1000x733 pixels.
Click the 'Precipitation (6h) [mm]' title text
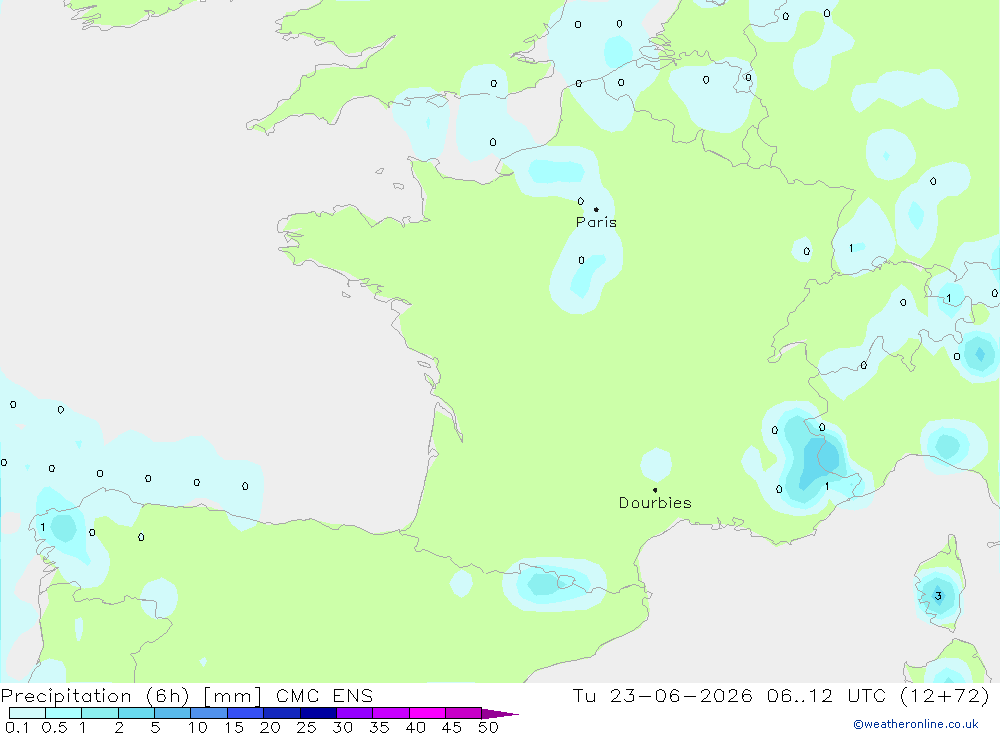[x=131, y=695]
